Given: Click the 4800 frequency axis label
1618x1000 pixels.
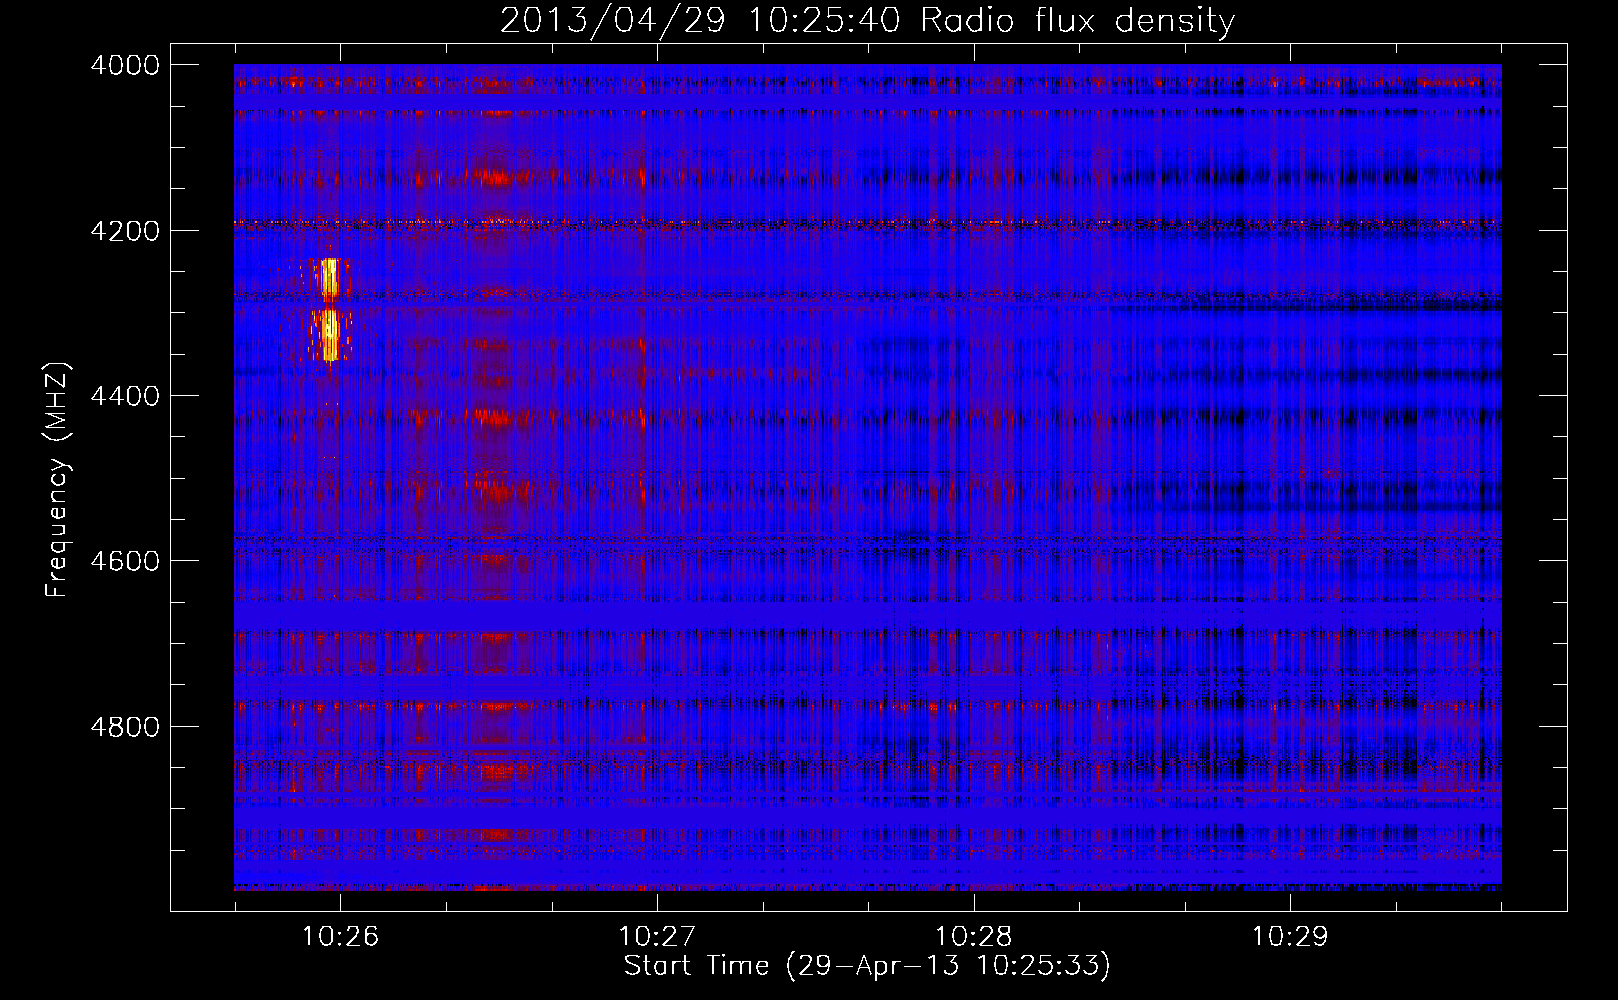Looking at the screenshot, I should (x=124, y=727).
